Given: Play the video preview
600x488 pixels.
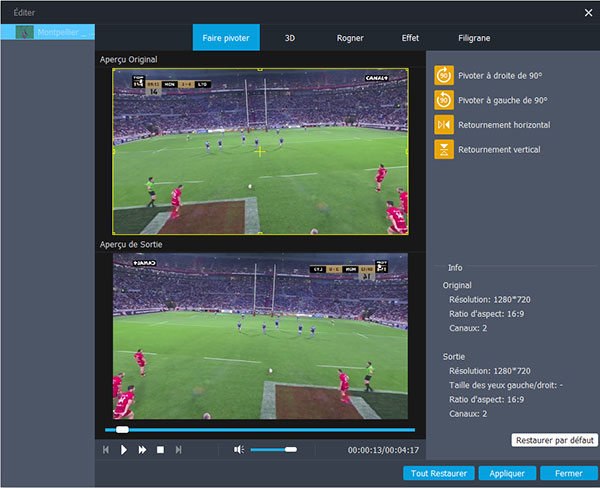Looking at the screenshot, I should click(x=124, y=450).
